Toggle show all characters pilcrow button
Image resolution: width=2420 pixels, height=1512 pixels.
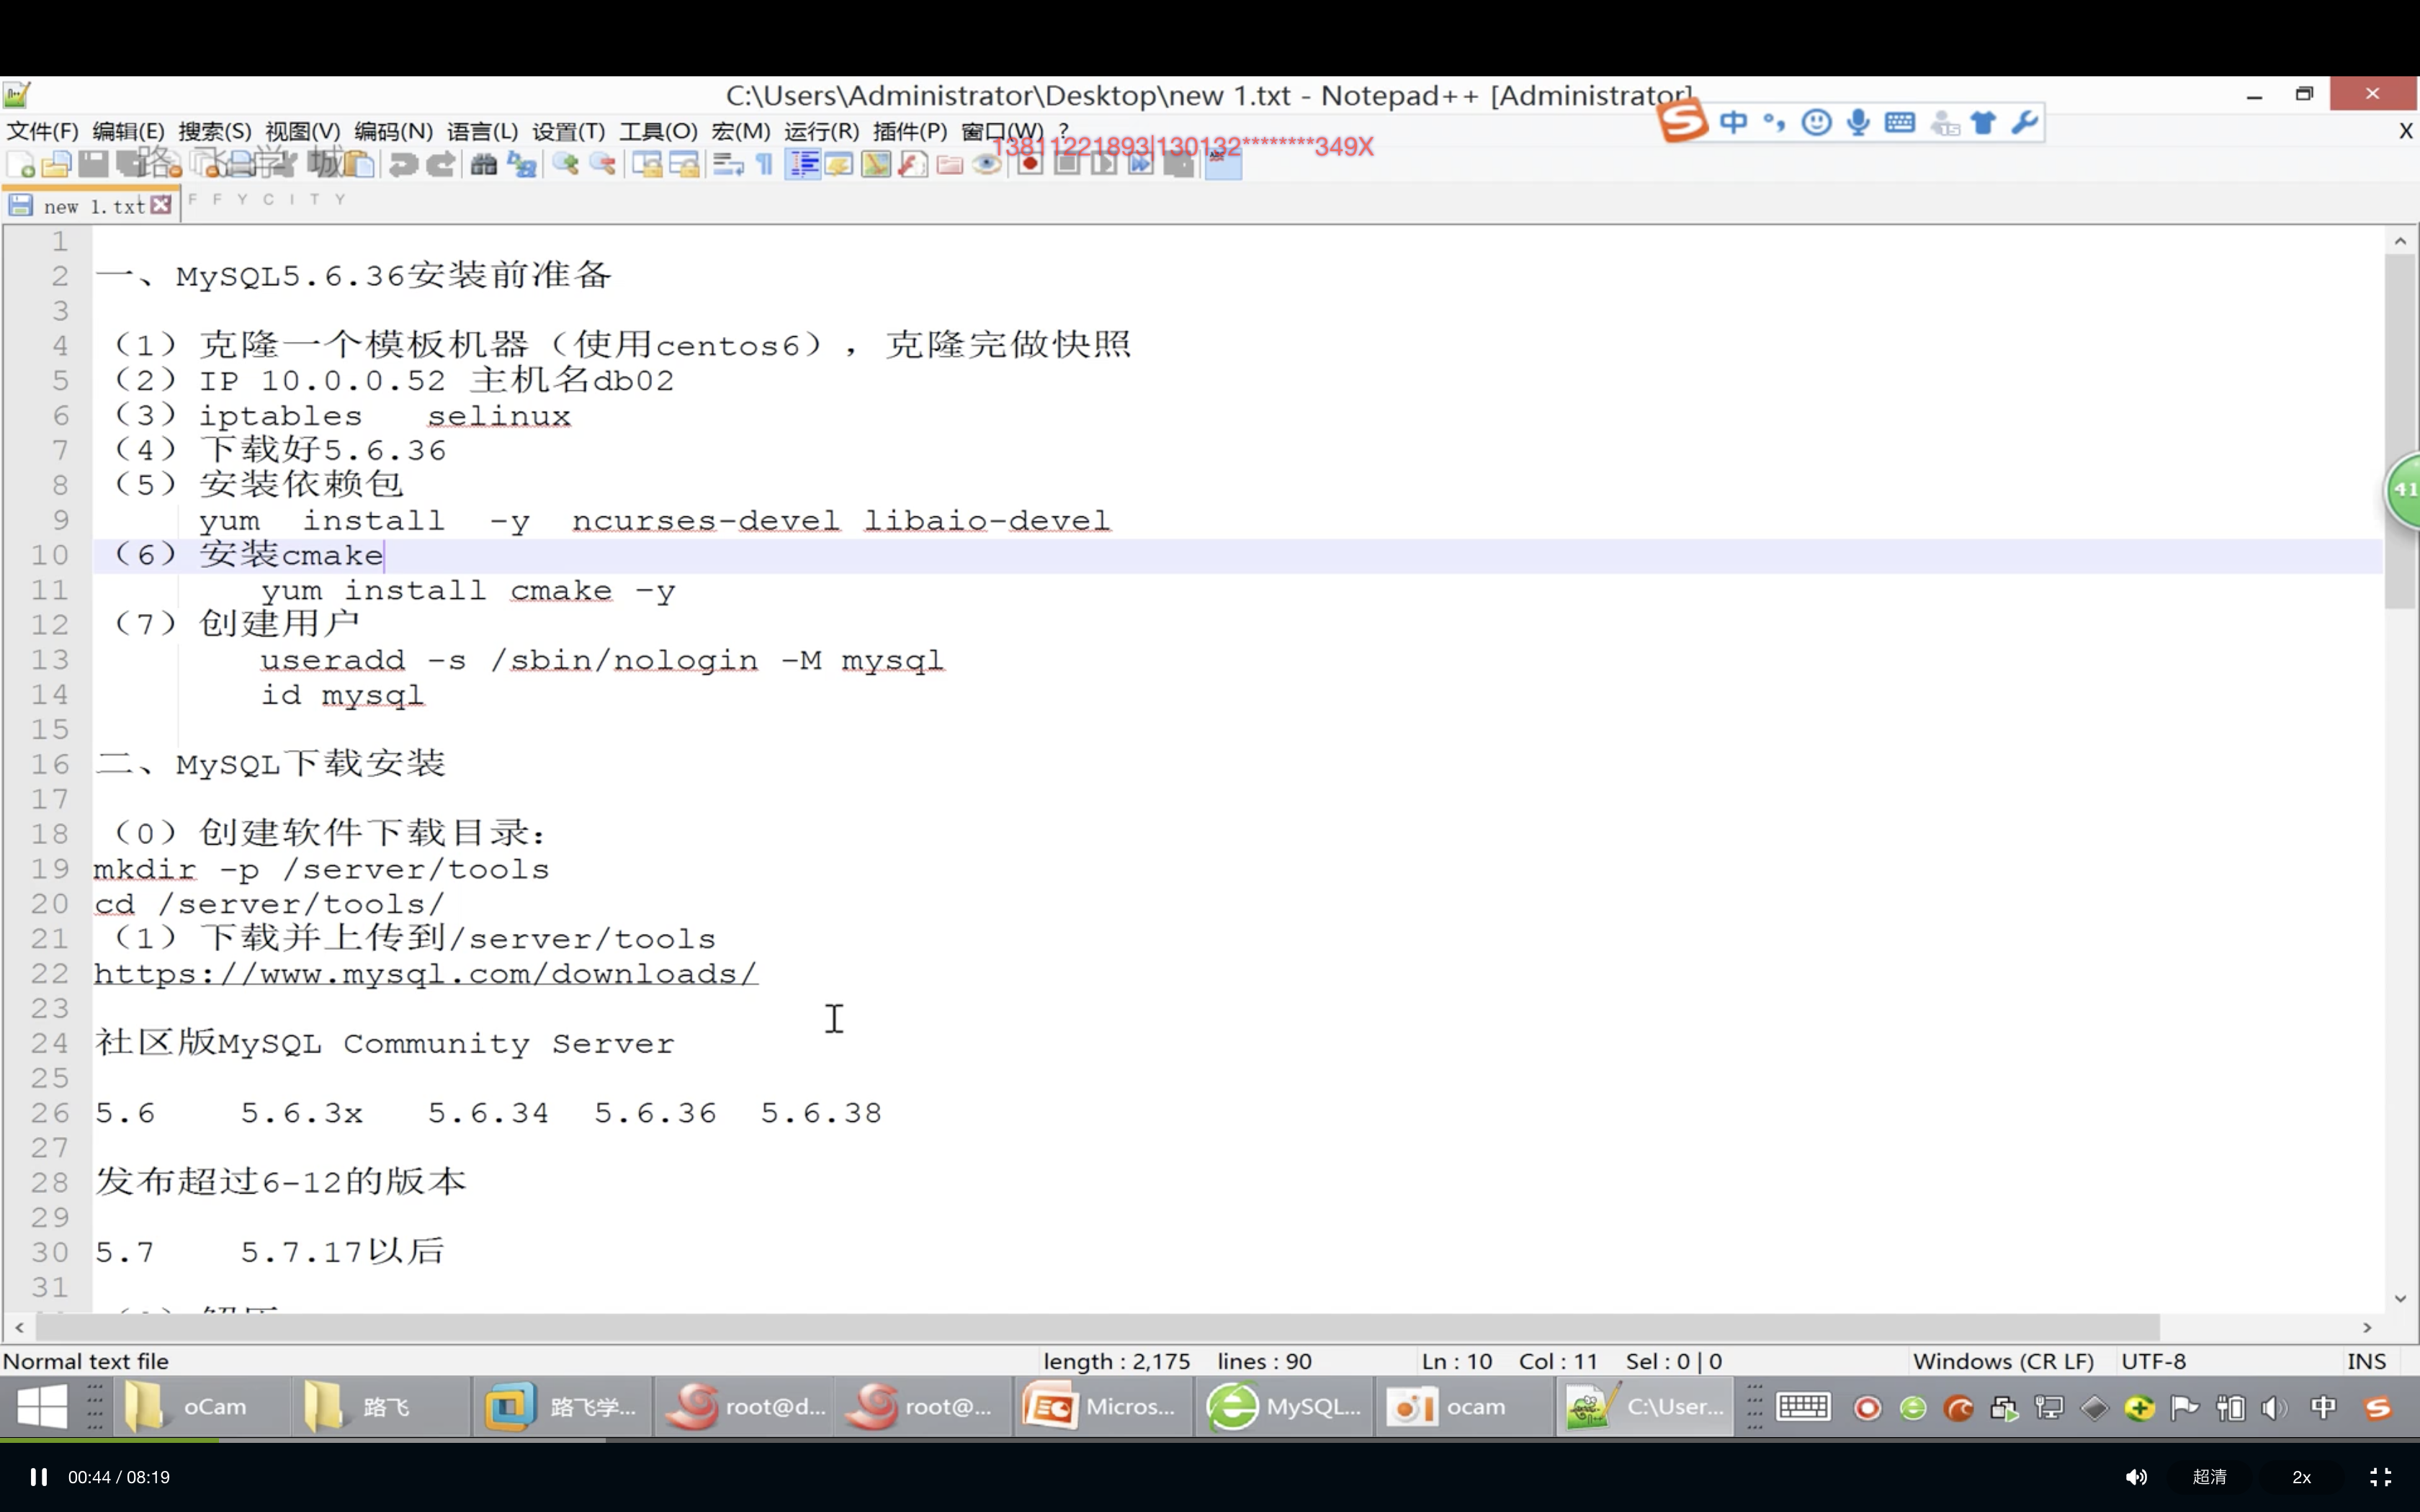click(x=765, y=165)
